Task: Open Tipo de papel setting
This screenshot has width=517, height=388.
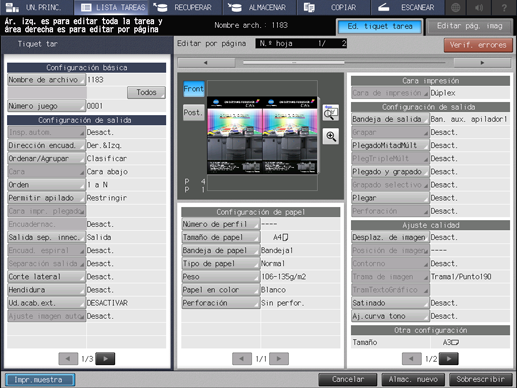Action: click(x=221, y=264)
